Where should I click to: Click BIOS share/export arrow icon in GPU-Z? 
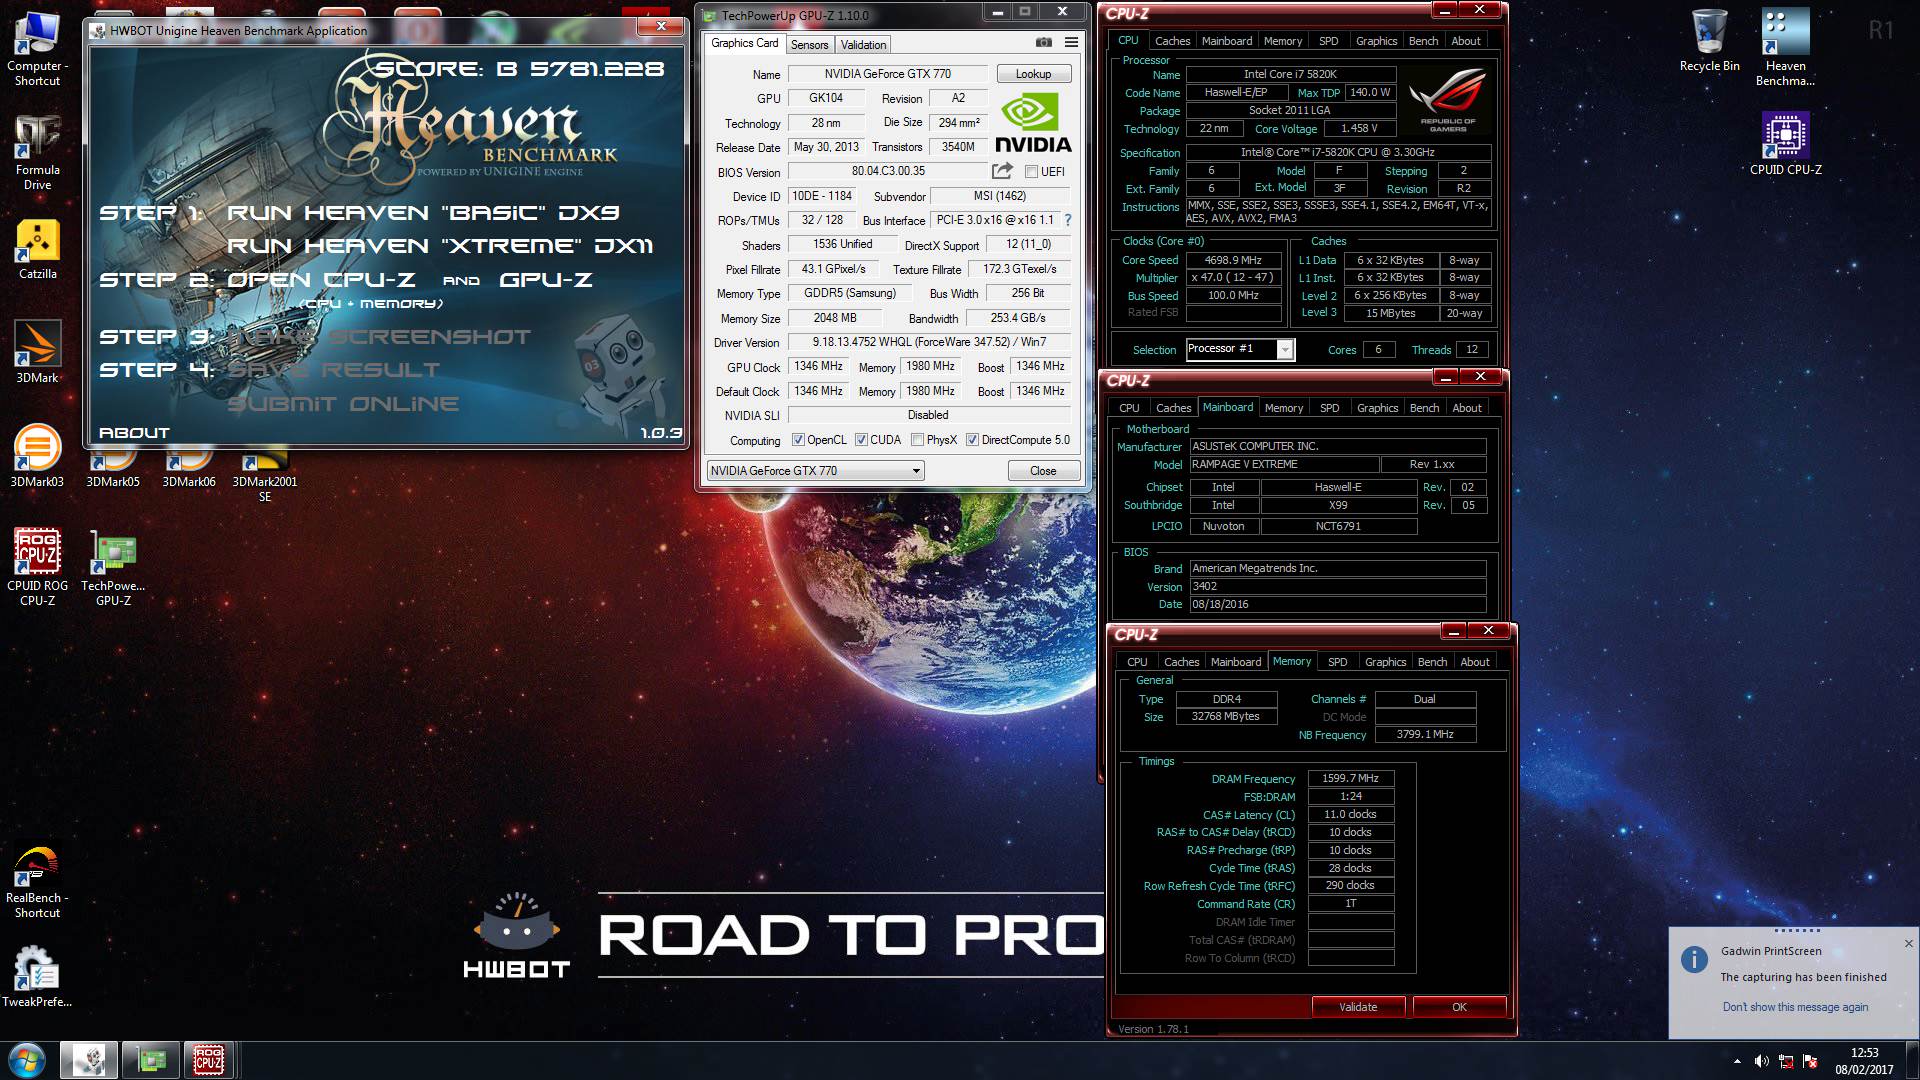tap(1002, 171)
